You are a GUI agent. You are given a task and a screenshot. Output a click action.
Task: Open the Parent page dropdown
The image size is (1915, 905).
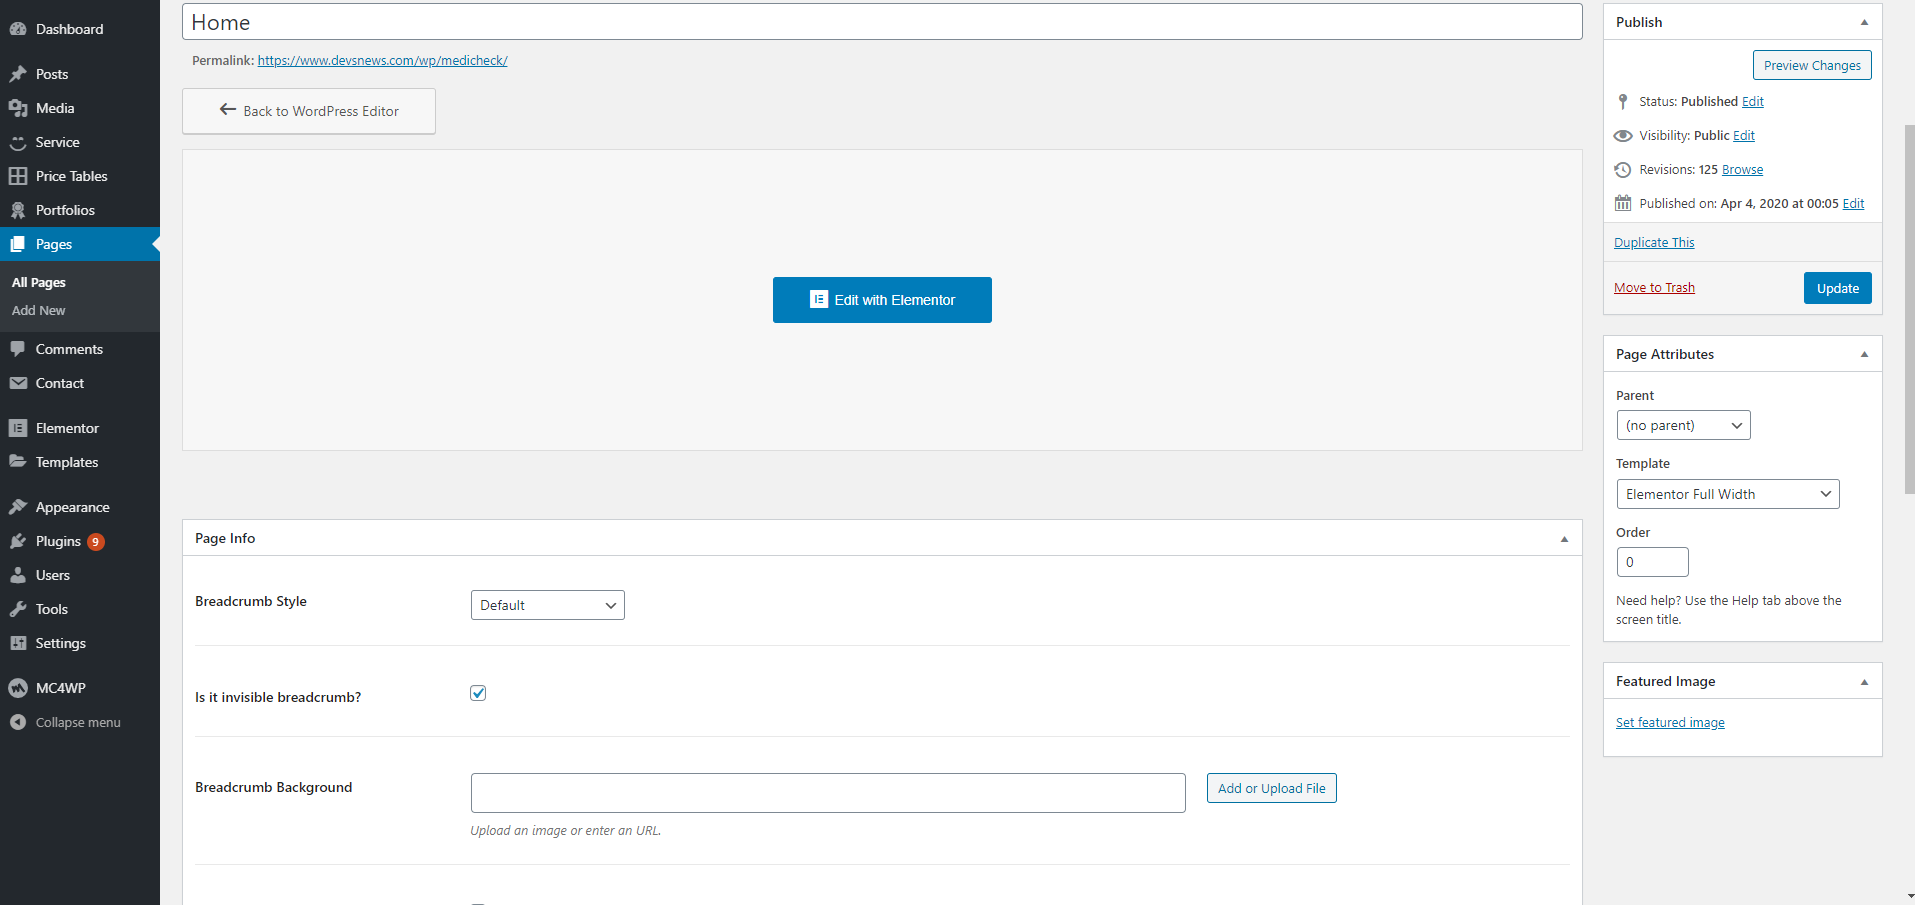click(1684, 425)
